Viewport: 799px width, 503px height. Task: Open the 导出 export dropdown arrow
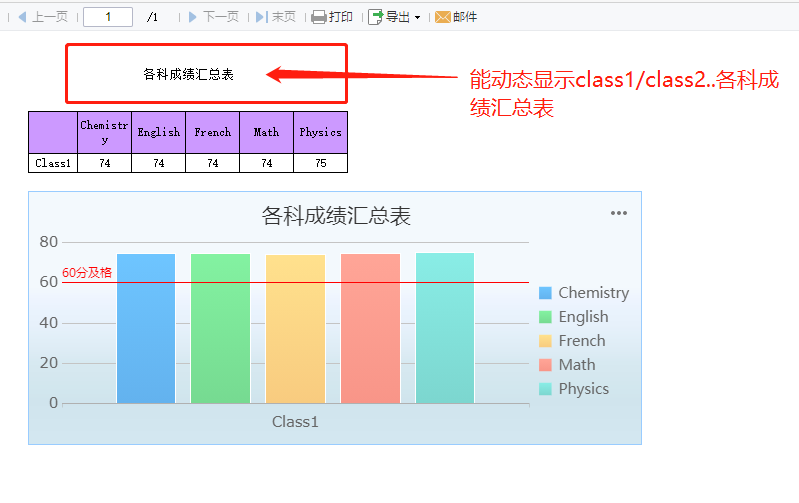tap(417, 17)
